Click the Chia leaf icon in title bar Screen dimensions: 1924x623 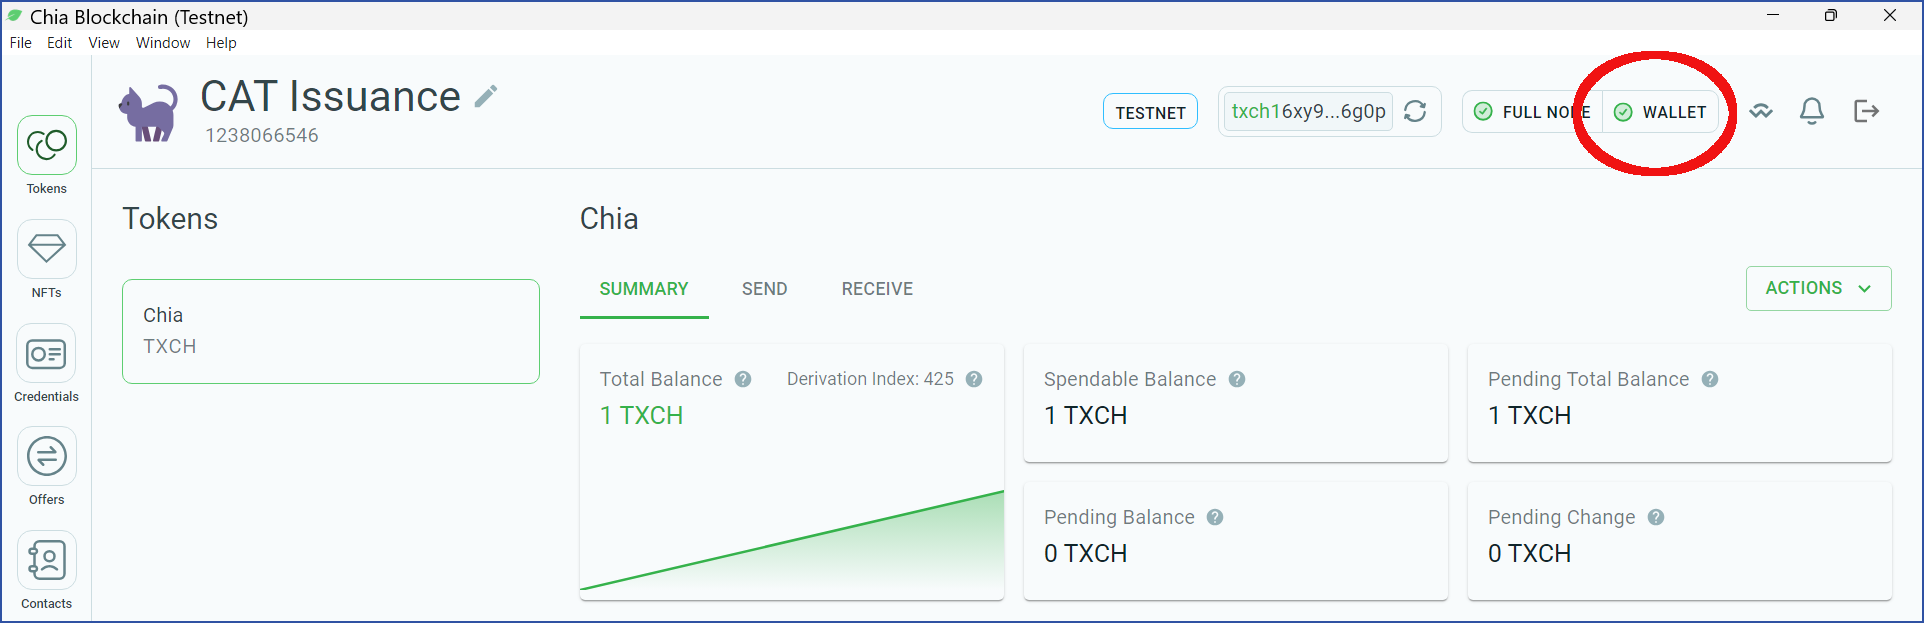14,16
